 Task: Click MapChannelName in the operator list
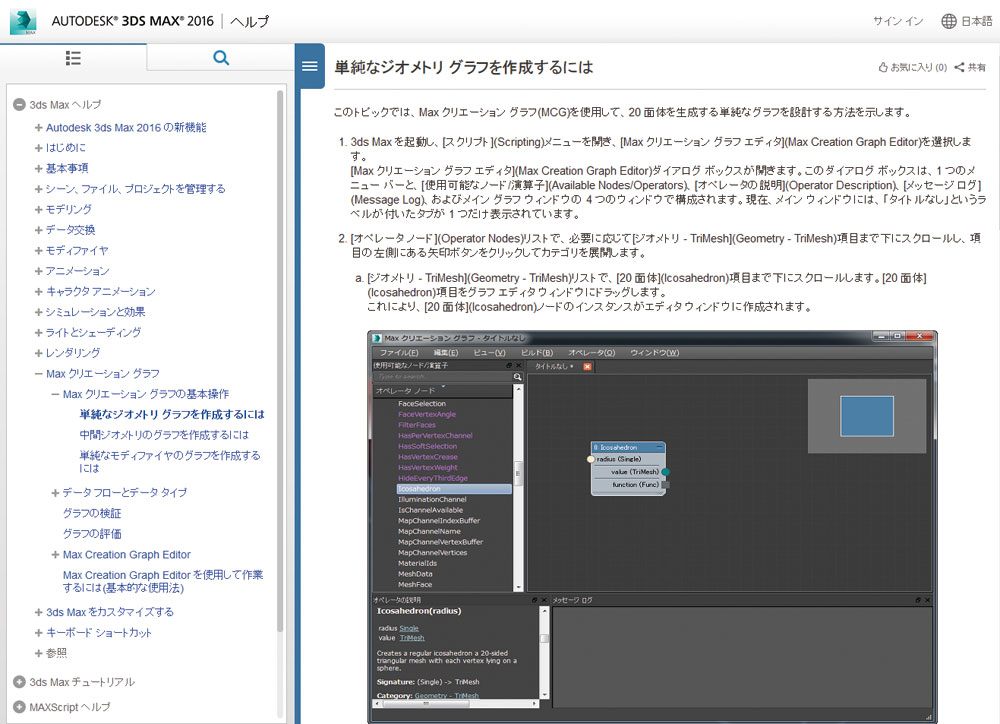429,531
